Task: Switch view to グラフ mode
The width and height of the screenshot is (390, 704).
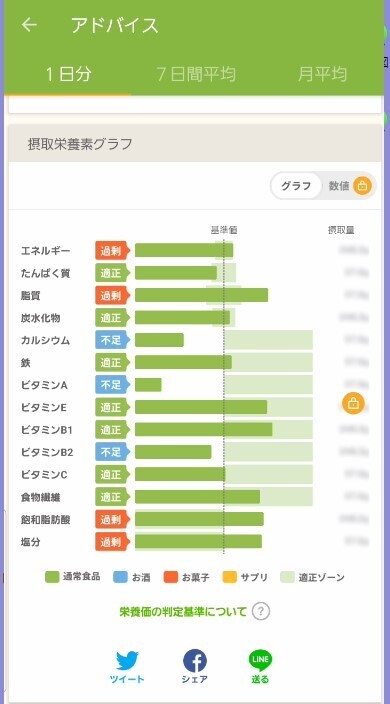Action: pyautogui.click(x=296, y=186)
